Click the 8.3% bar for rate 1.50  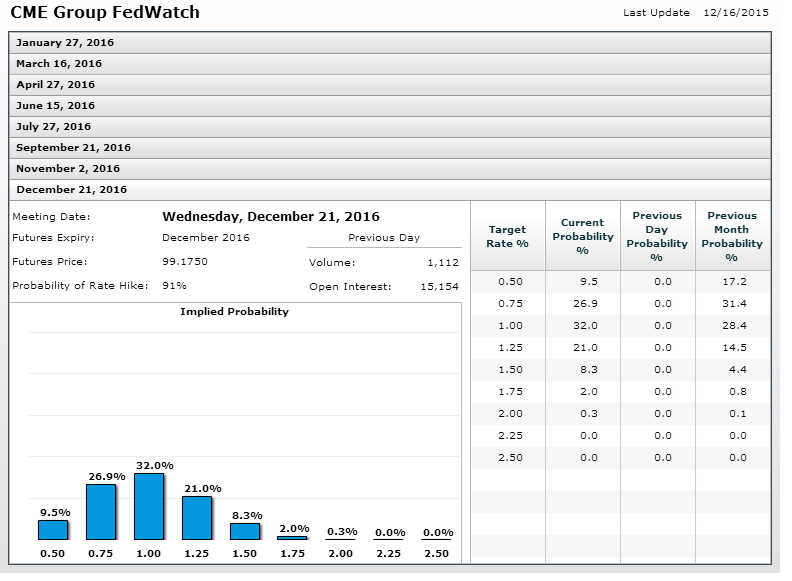(245, 531)
